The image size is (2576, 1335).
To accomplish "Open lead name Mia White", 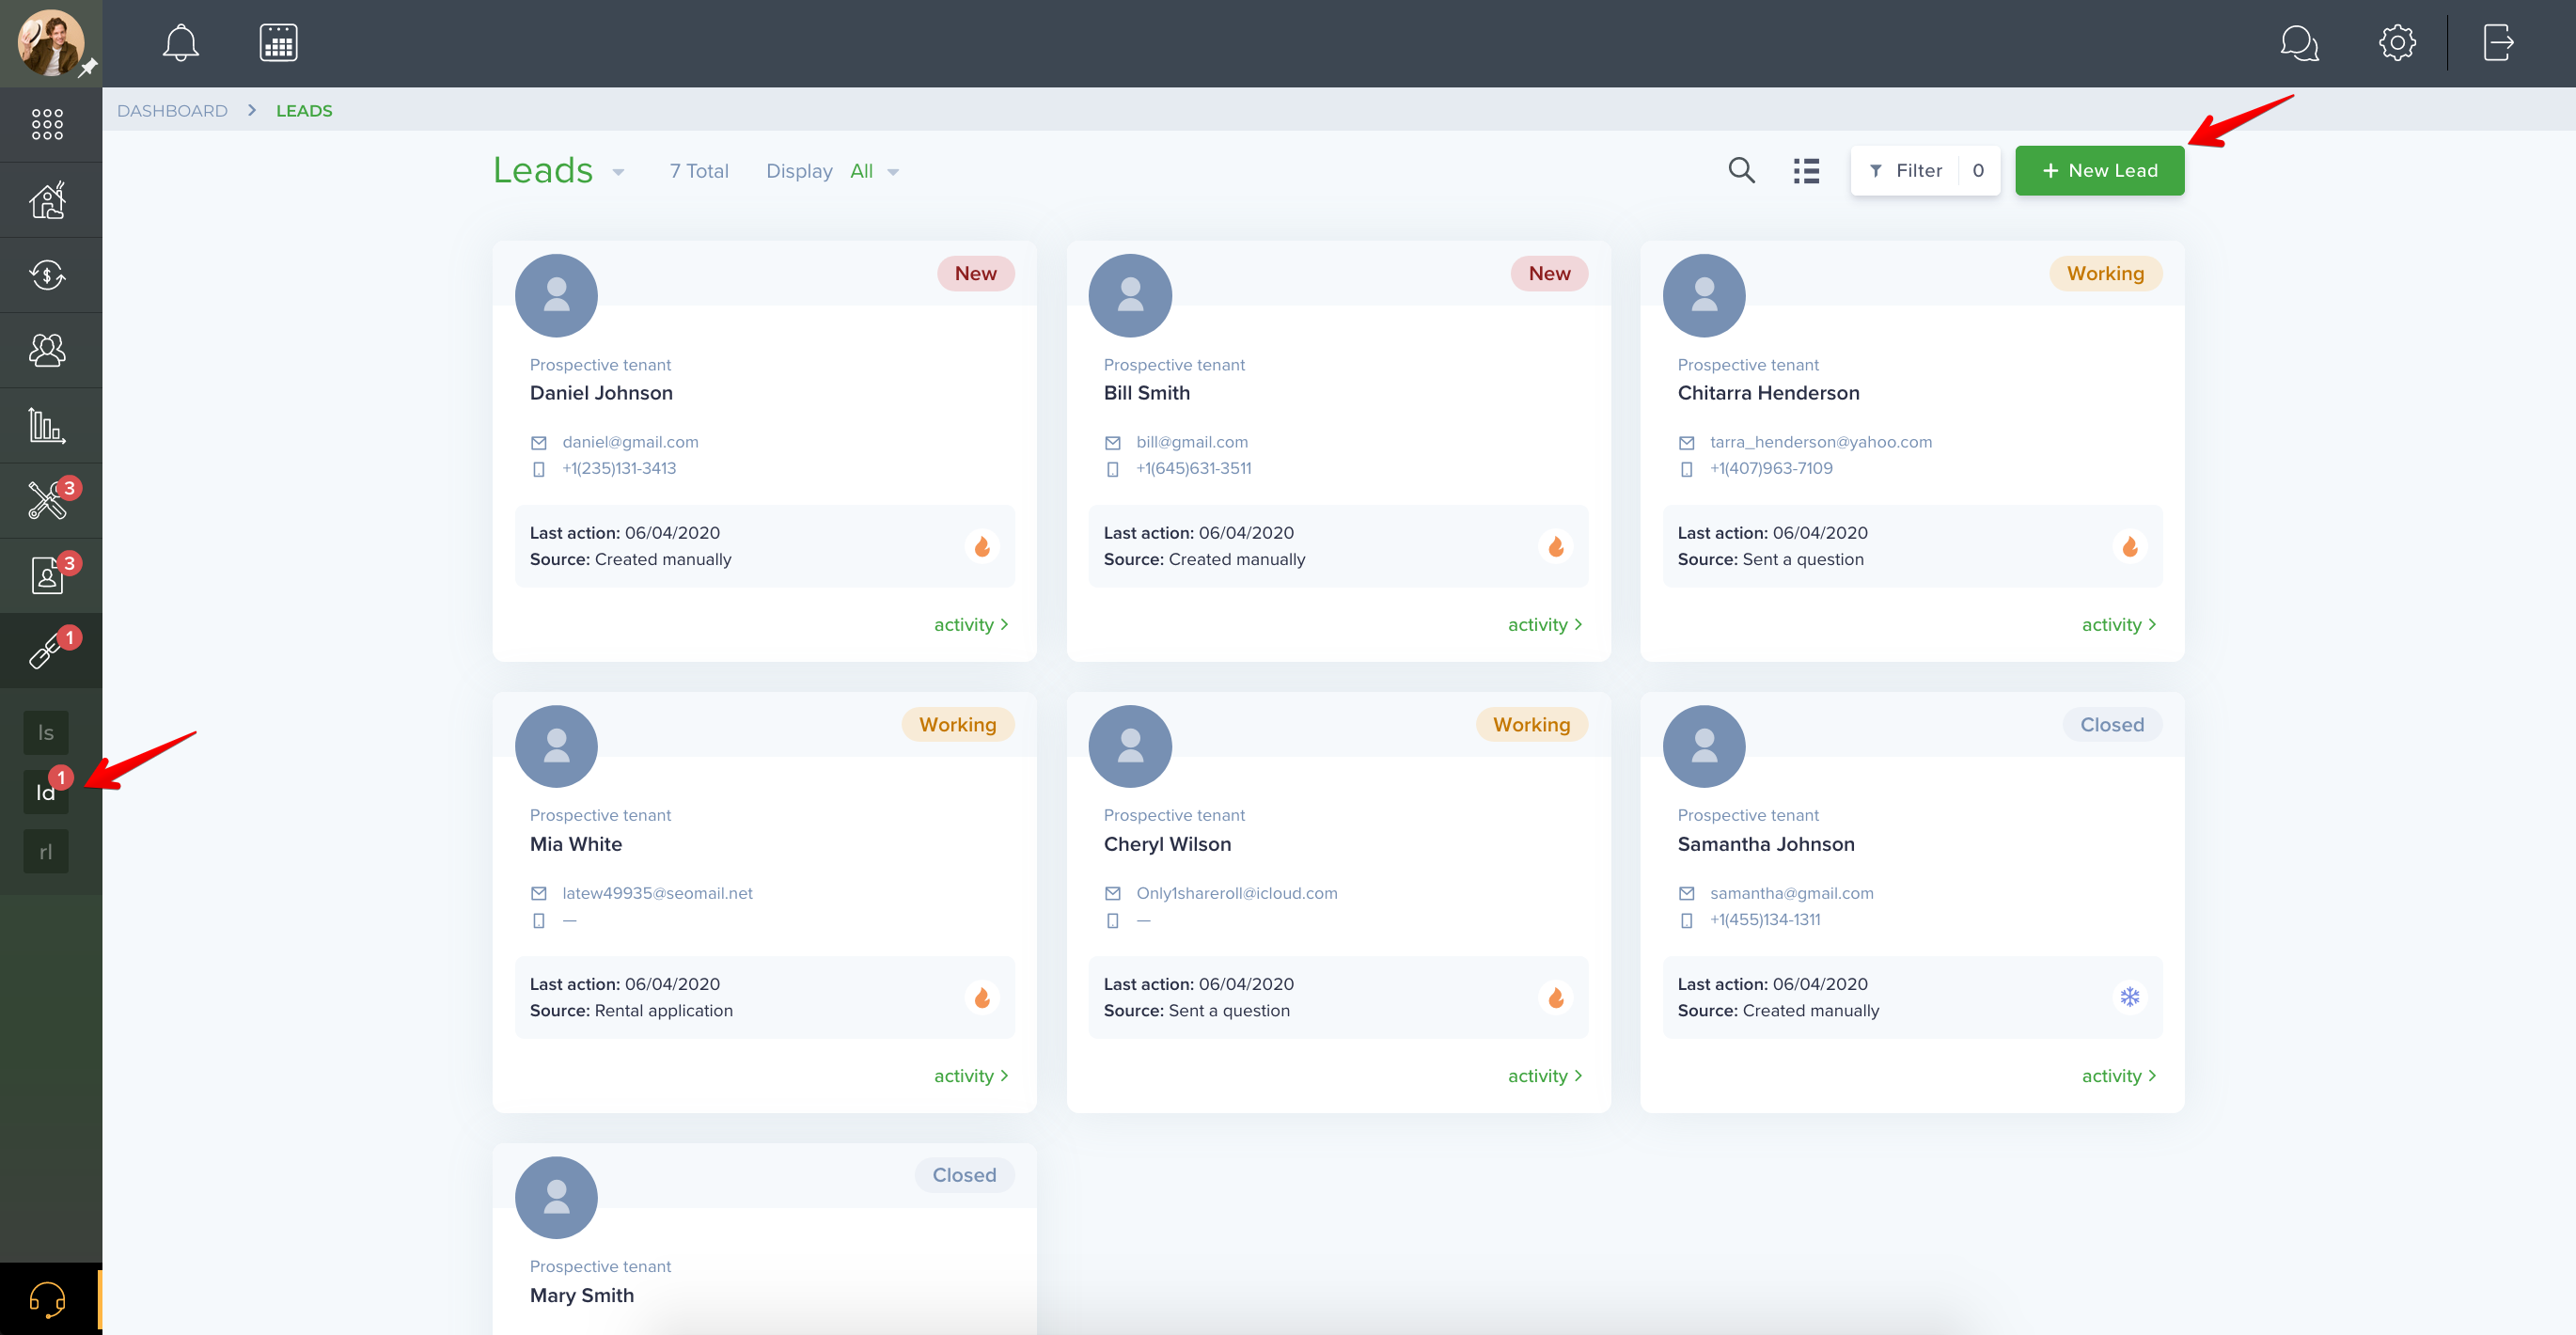I will (x=576, y=844).
